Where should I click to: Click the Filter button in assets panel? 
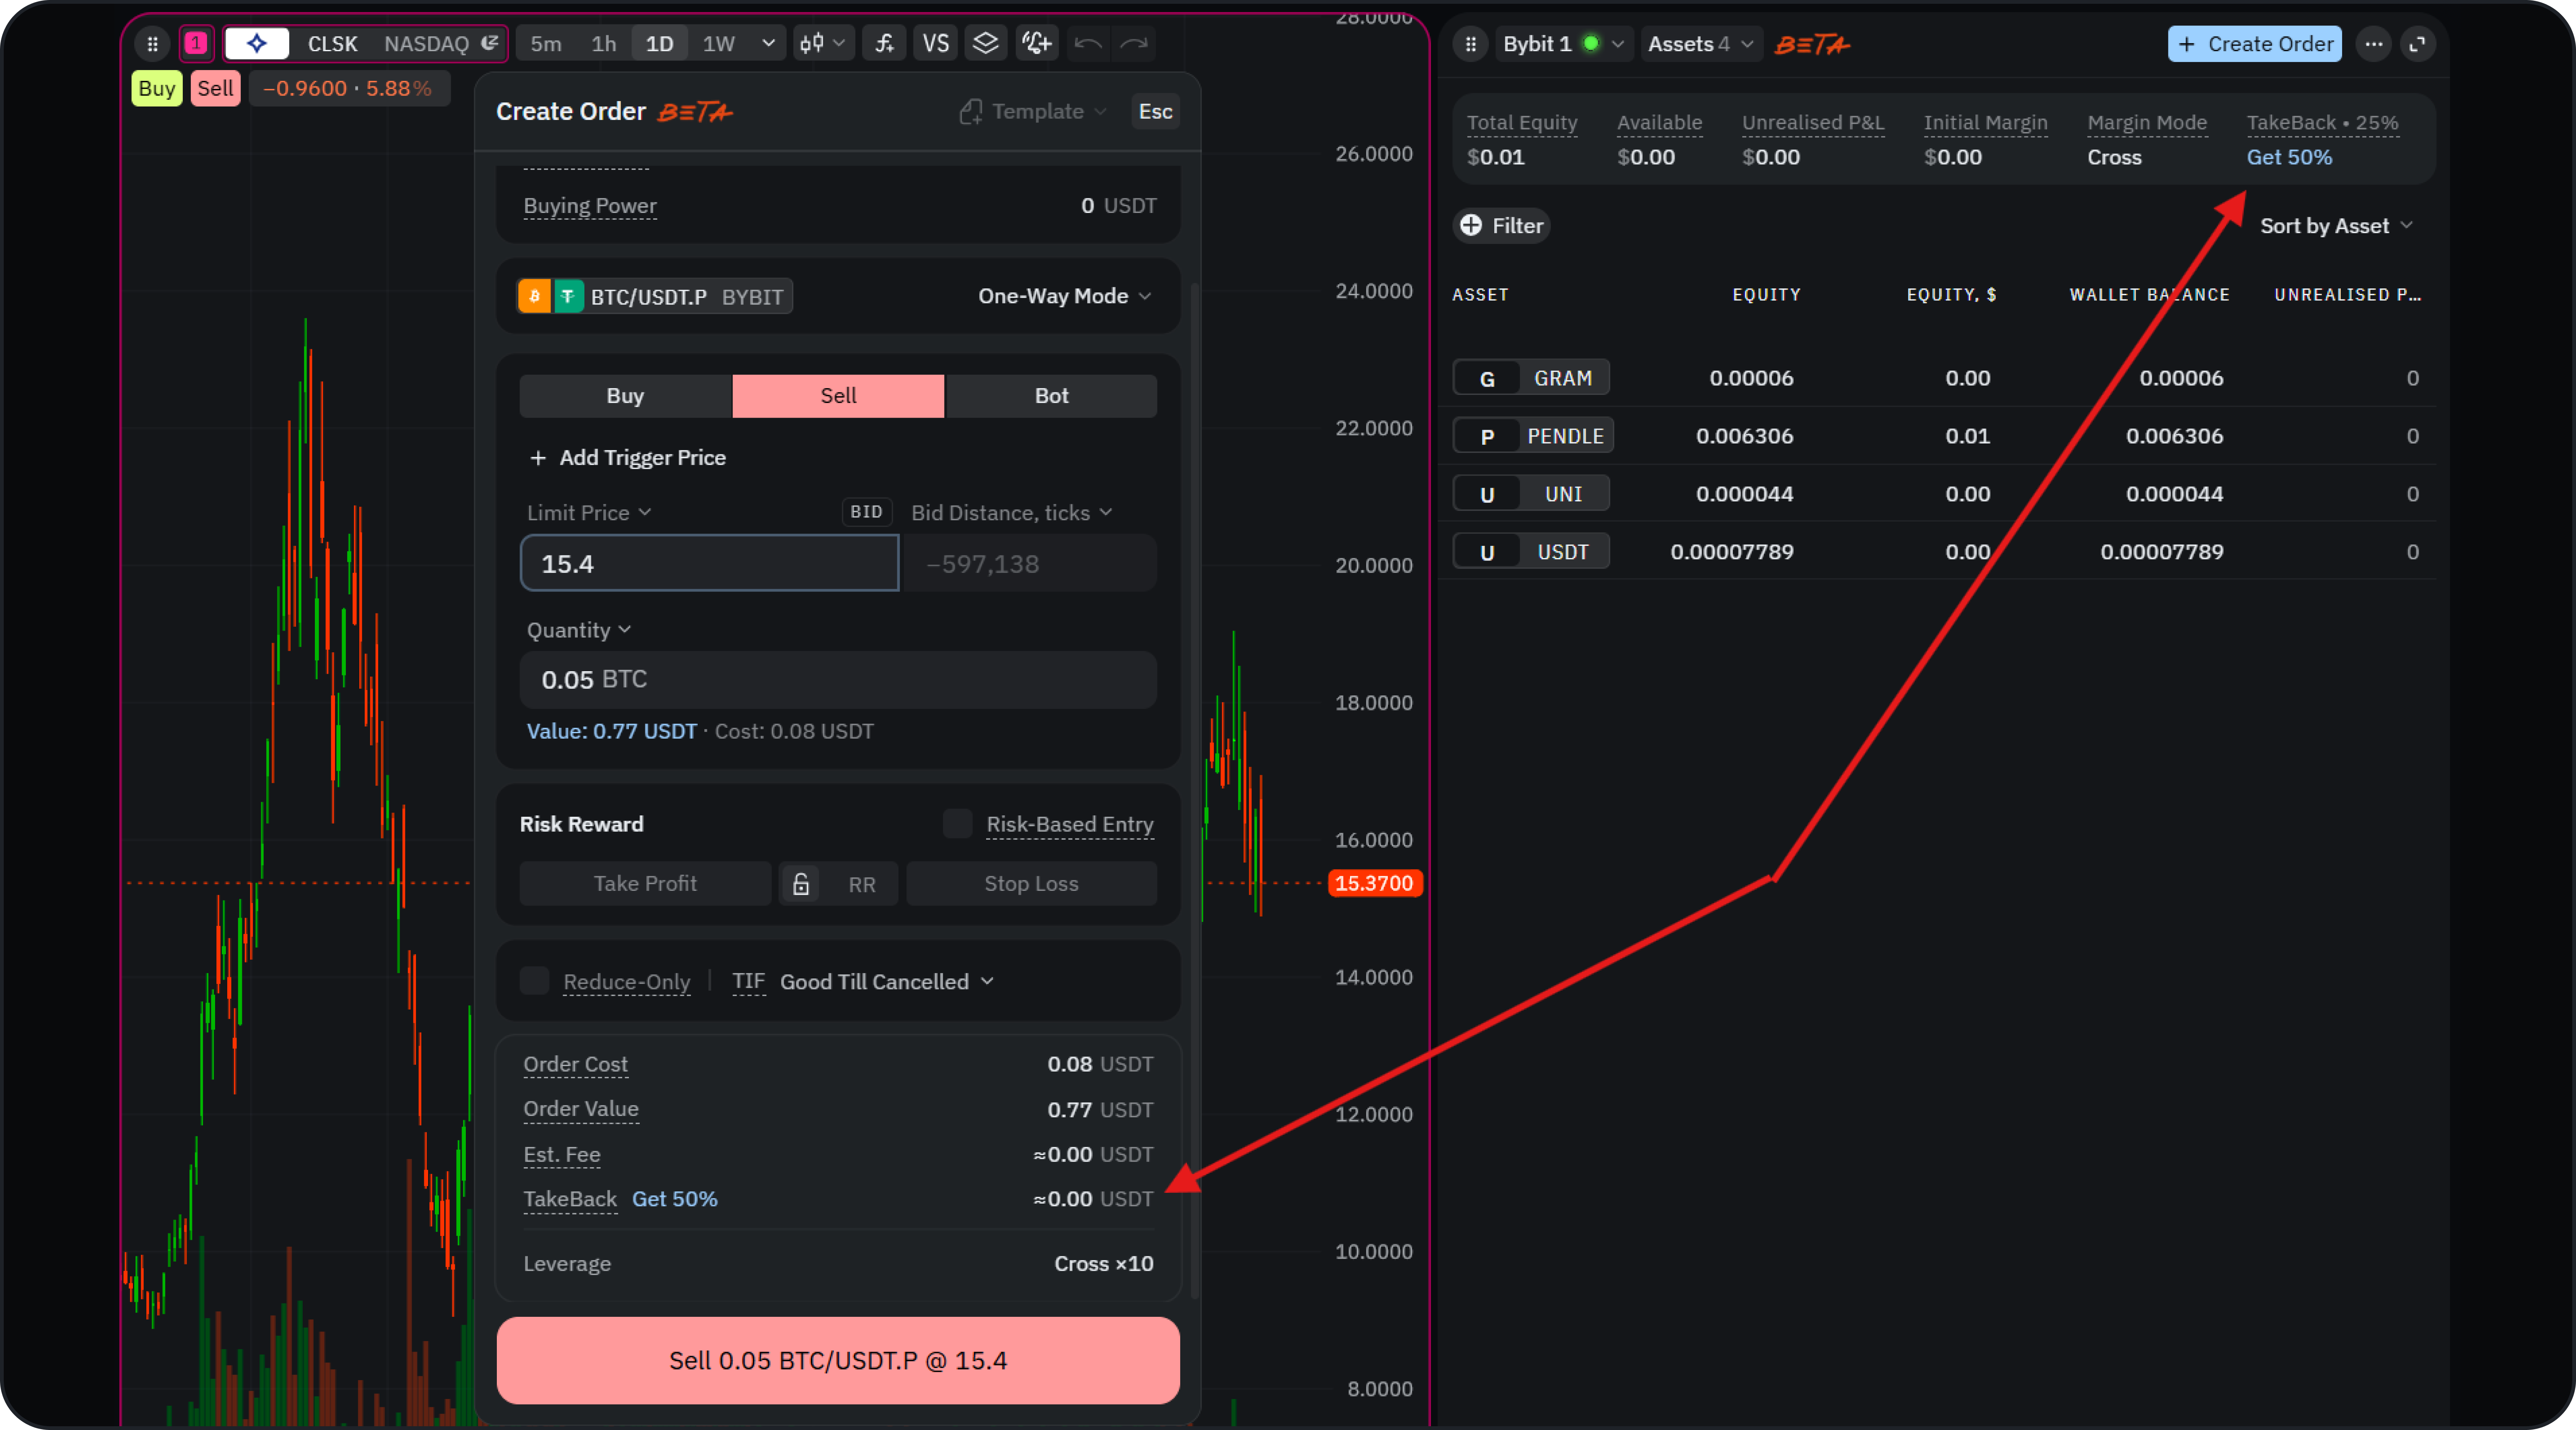pos(1501,226)
